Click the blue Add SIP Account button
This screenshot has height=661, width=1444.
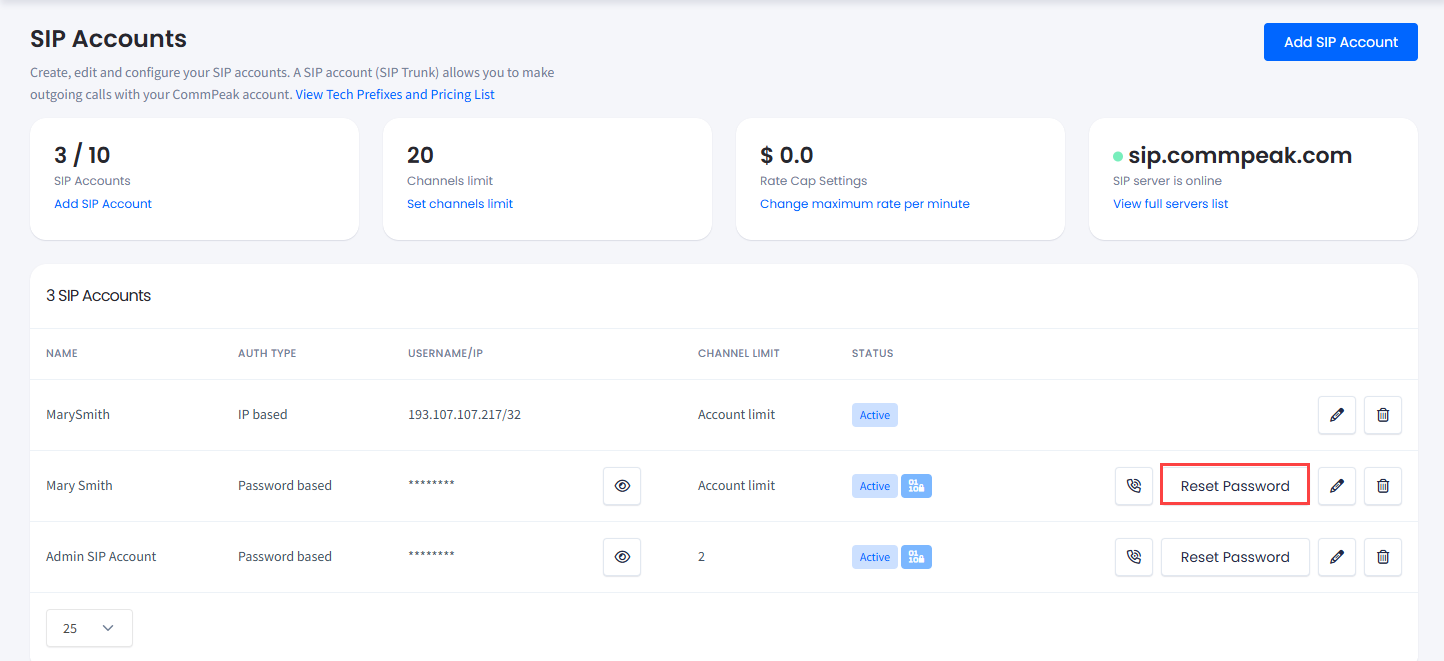tap(1340, 42)
